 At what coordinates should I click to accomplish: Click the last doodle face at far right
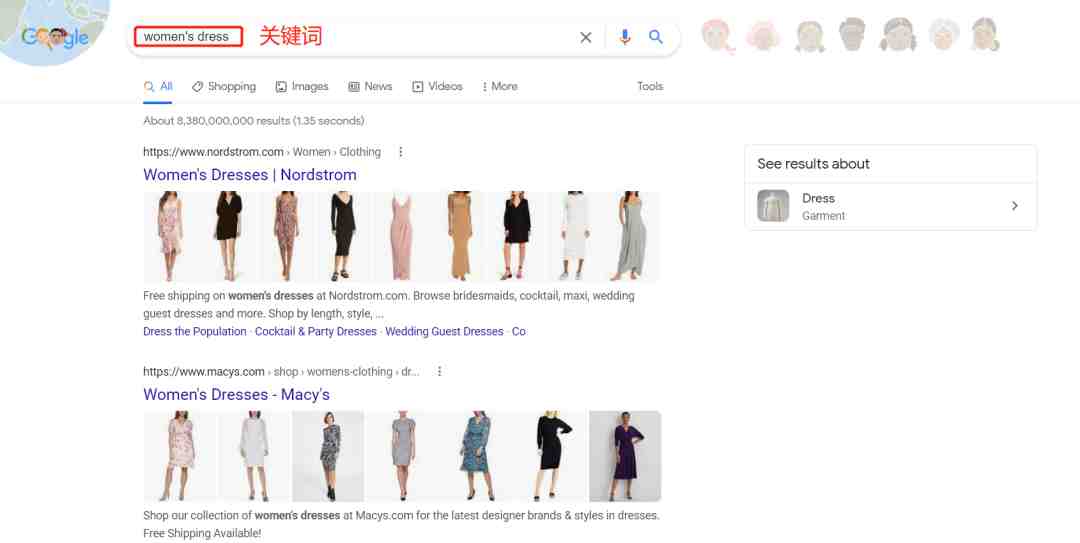point(985,35)
